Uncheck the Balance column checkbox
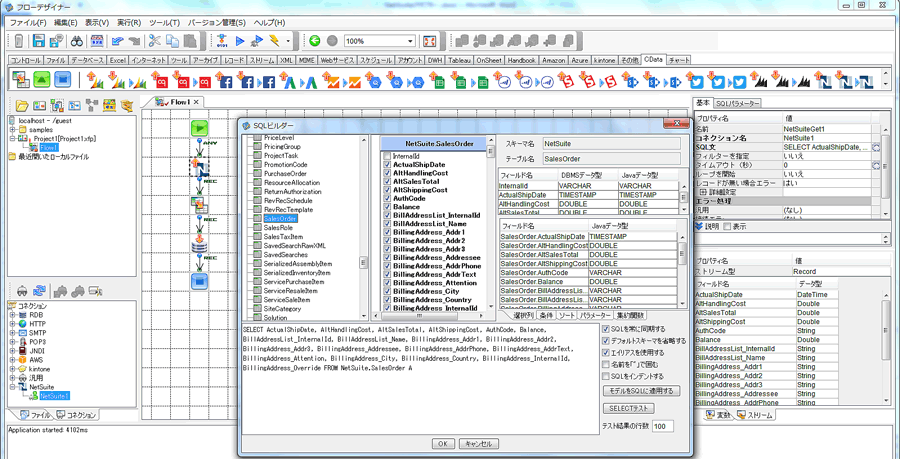 click(387, 207)
